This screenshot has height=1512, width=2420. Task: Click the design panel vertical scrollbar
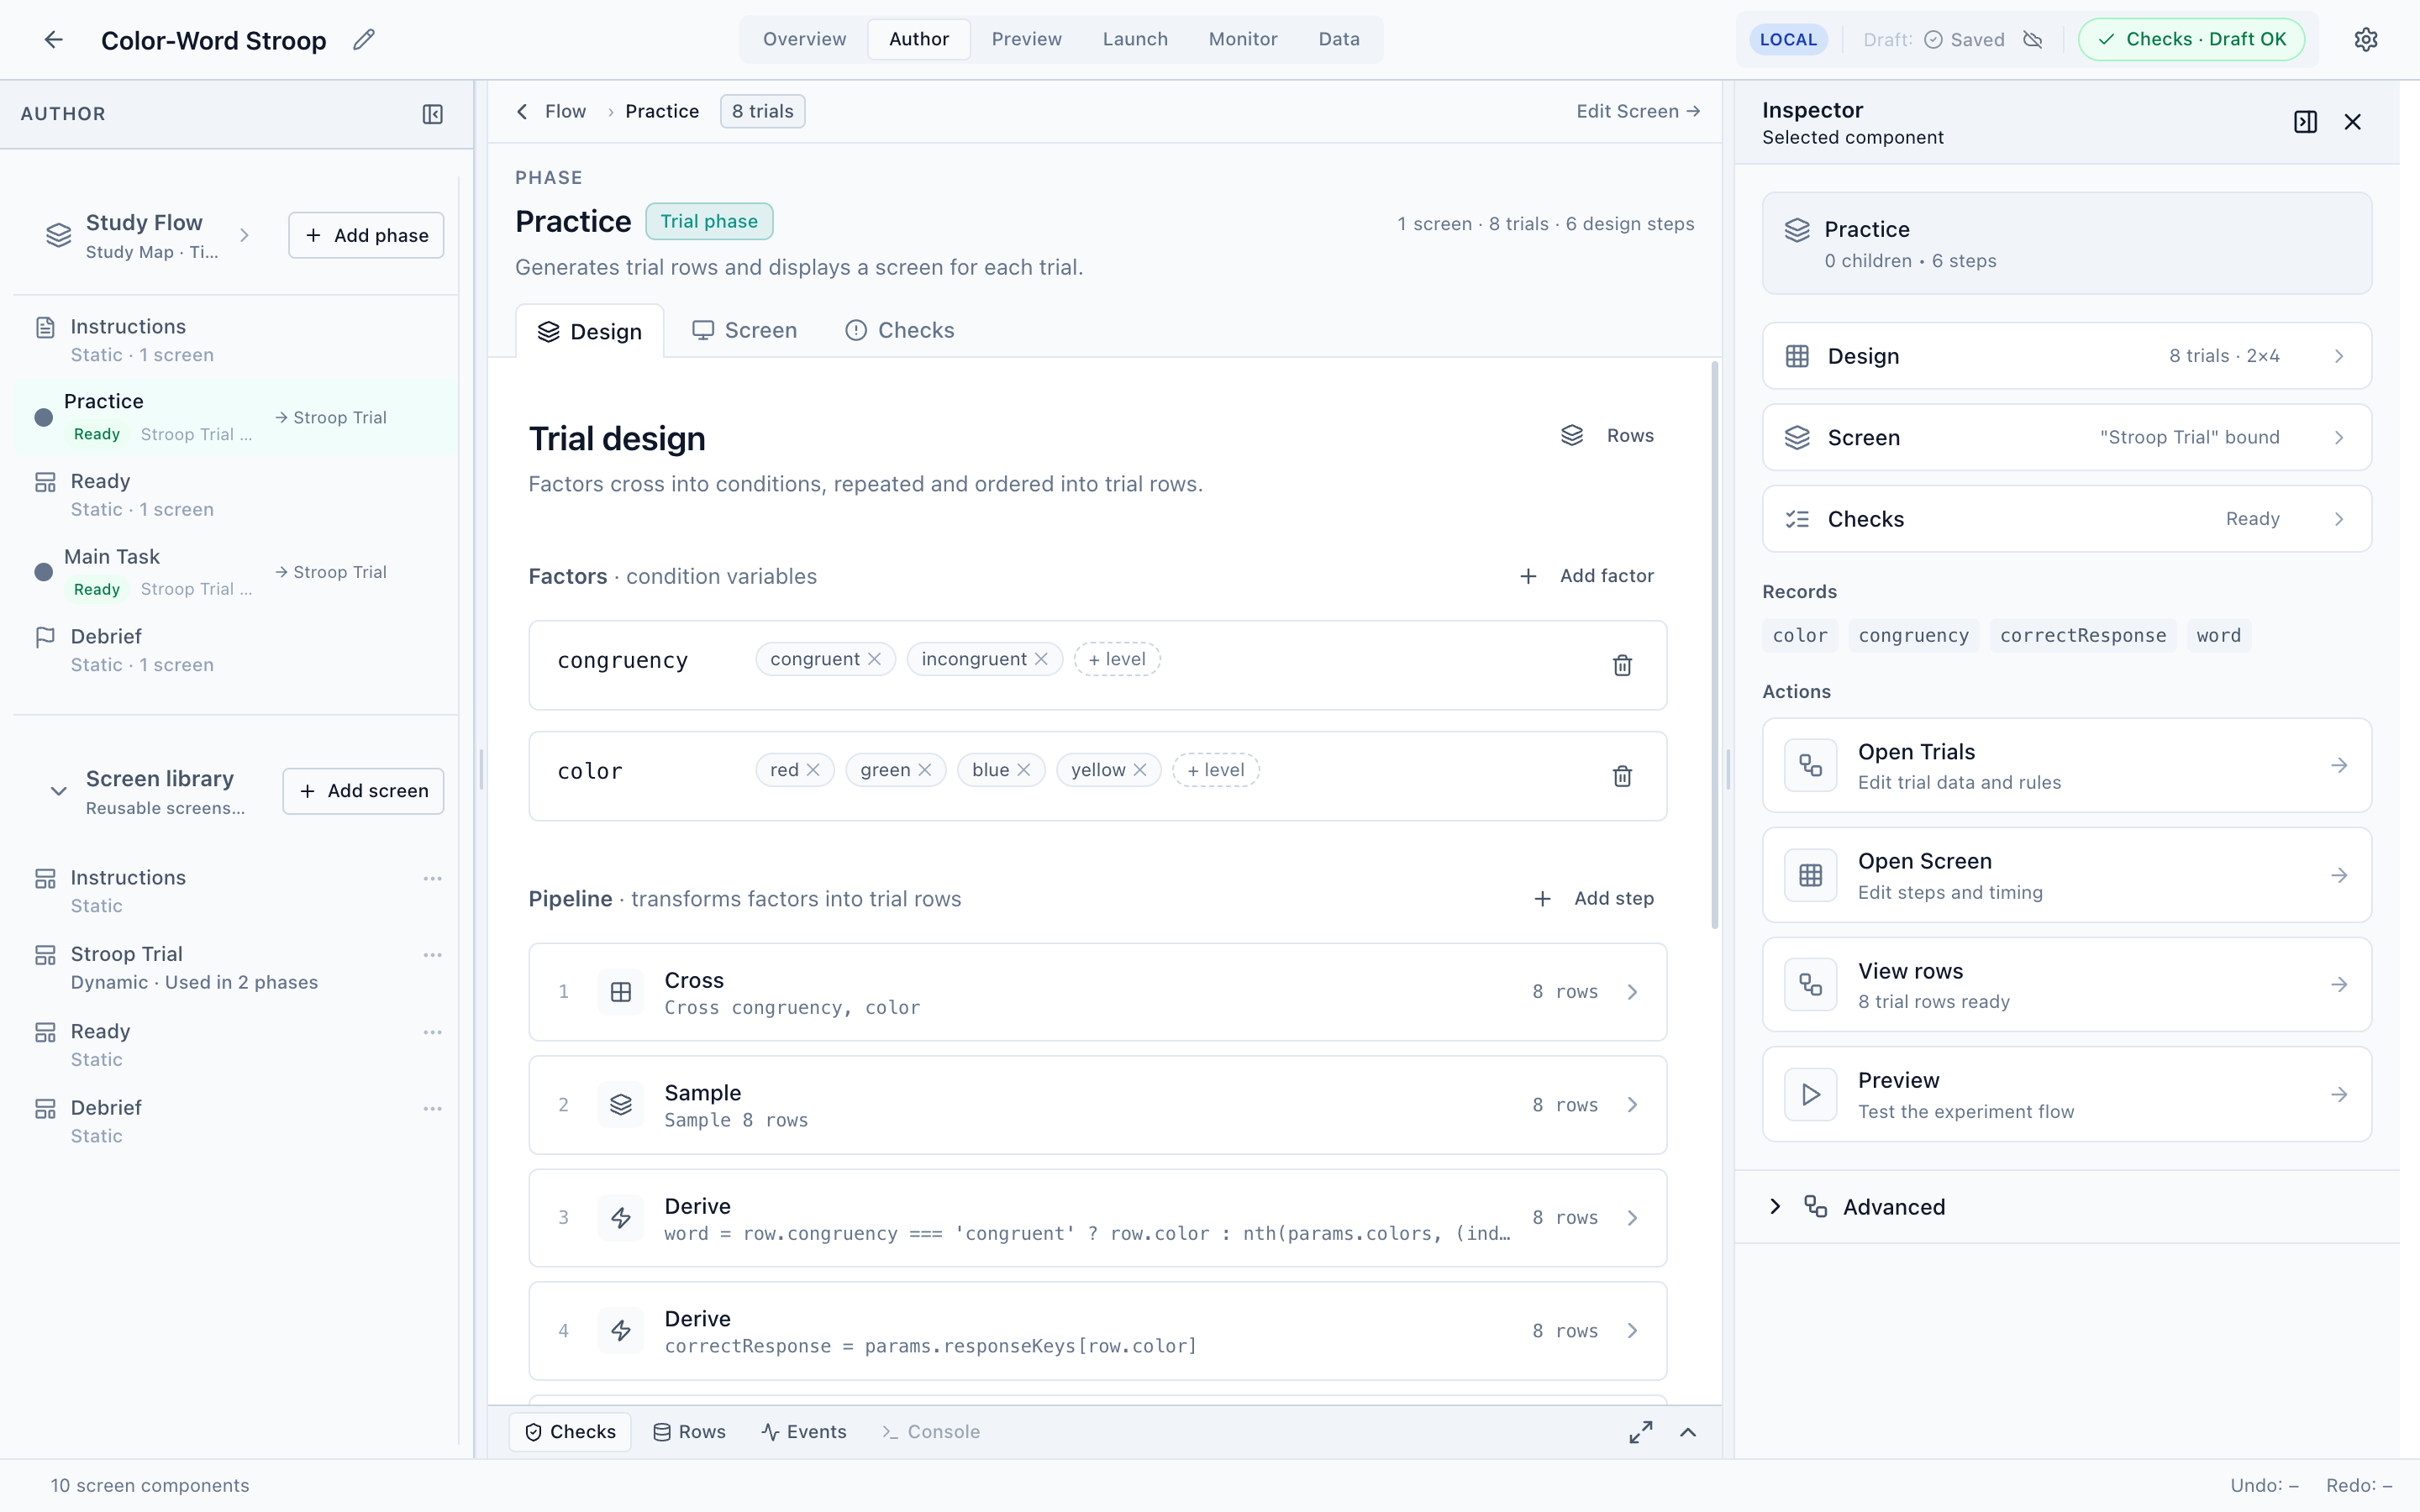coord(1714,645)
